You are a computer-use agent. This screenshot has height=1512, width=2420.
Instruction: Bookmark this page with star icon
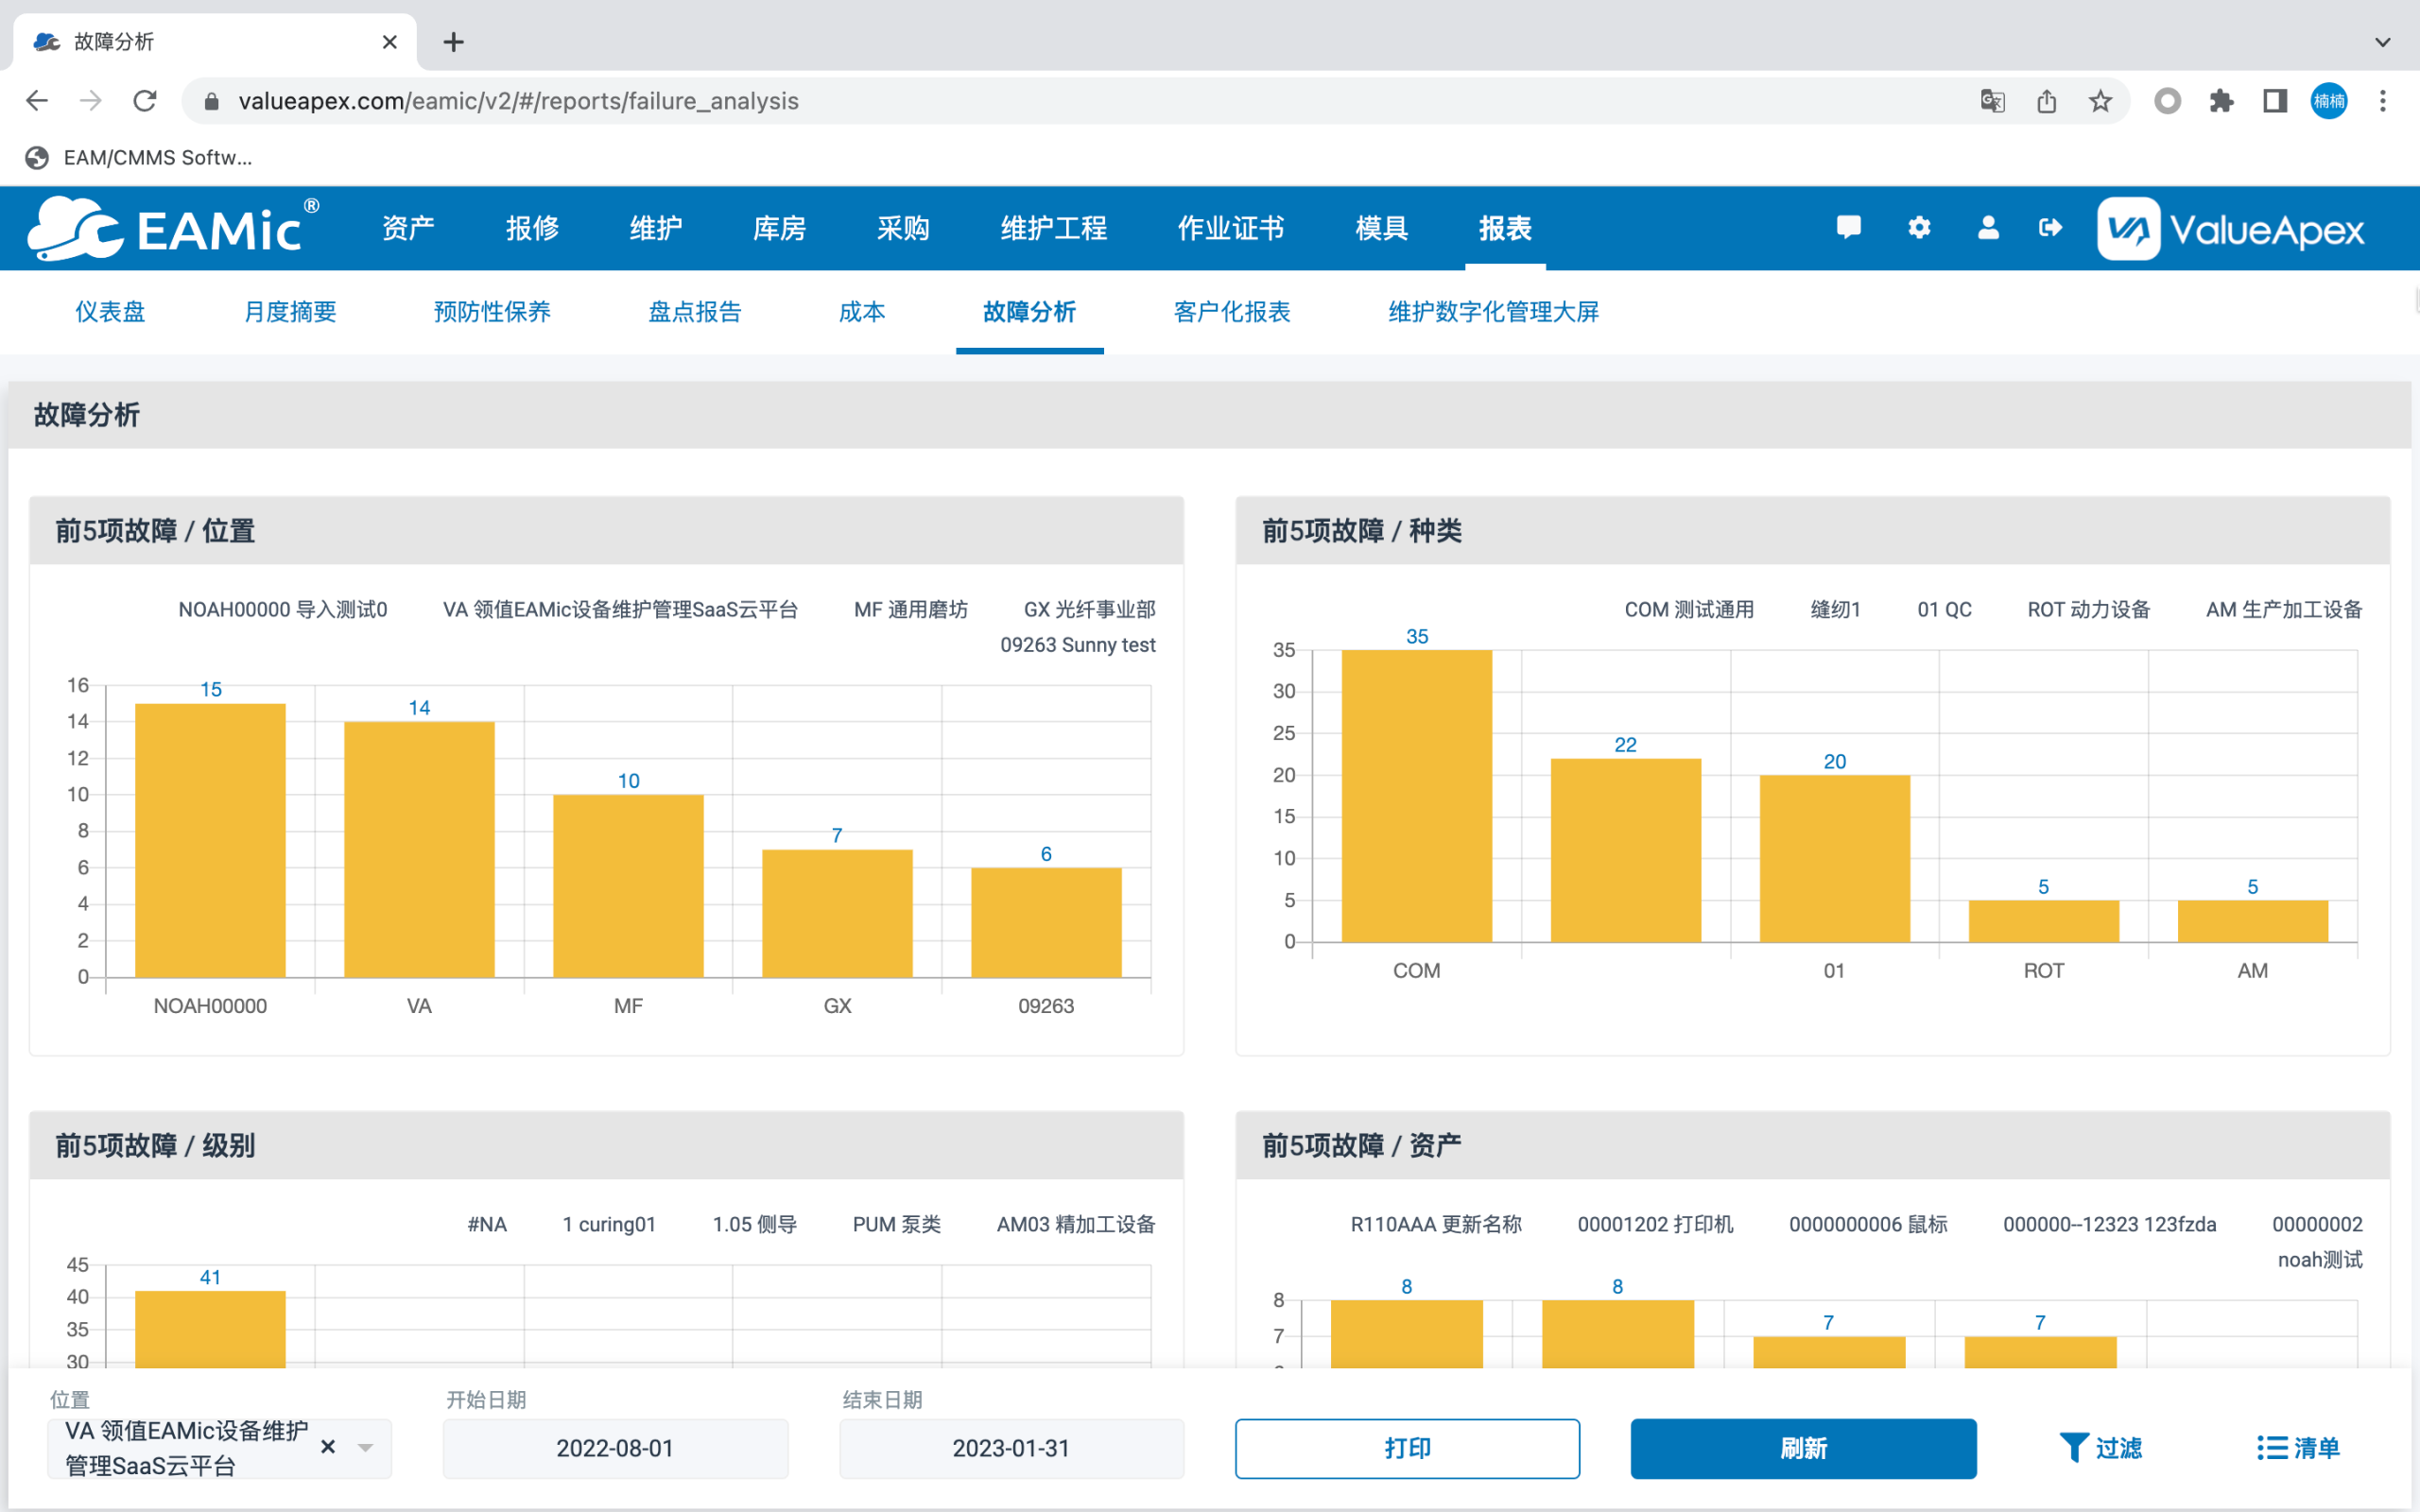2100,101
